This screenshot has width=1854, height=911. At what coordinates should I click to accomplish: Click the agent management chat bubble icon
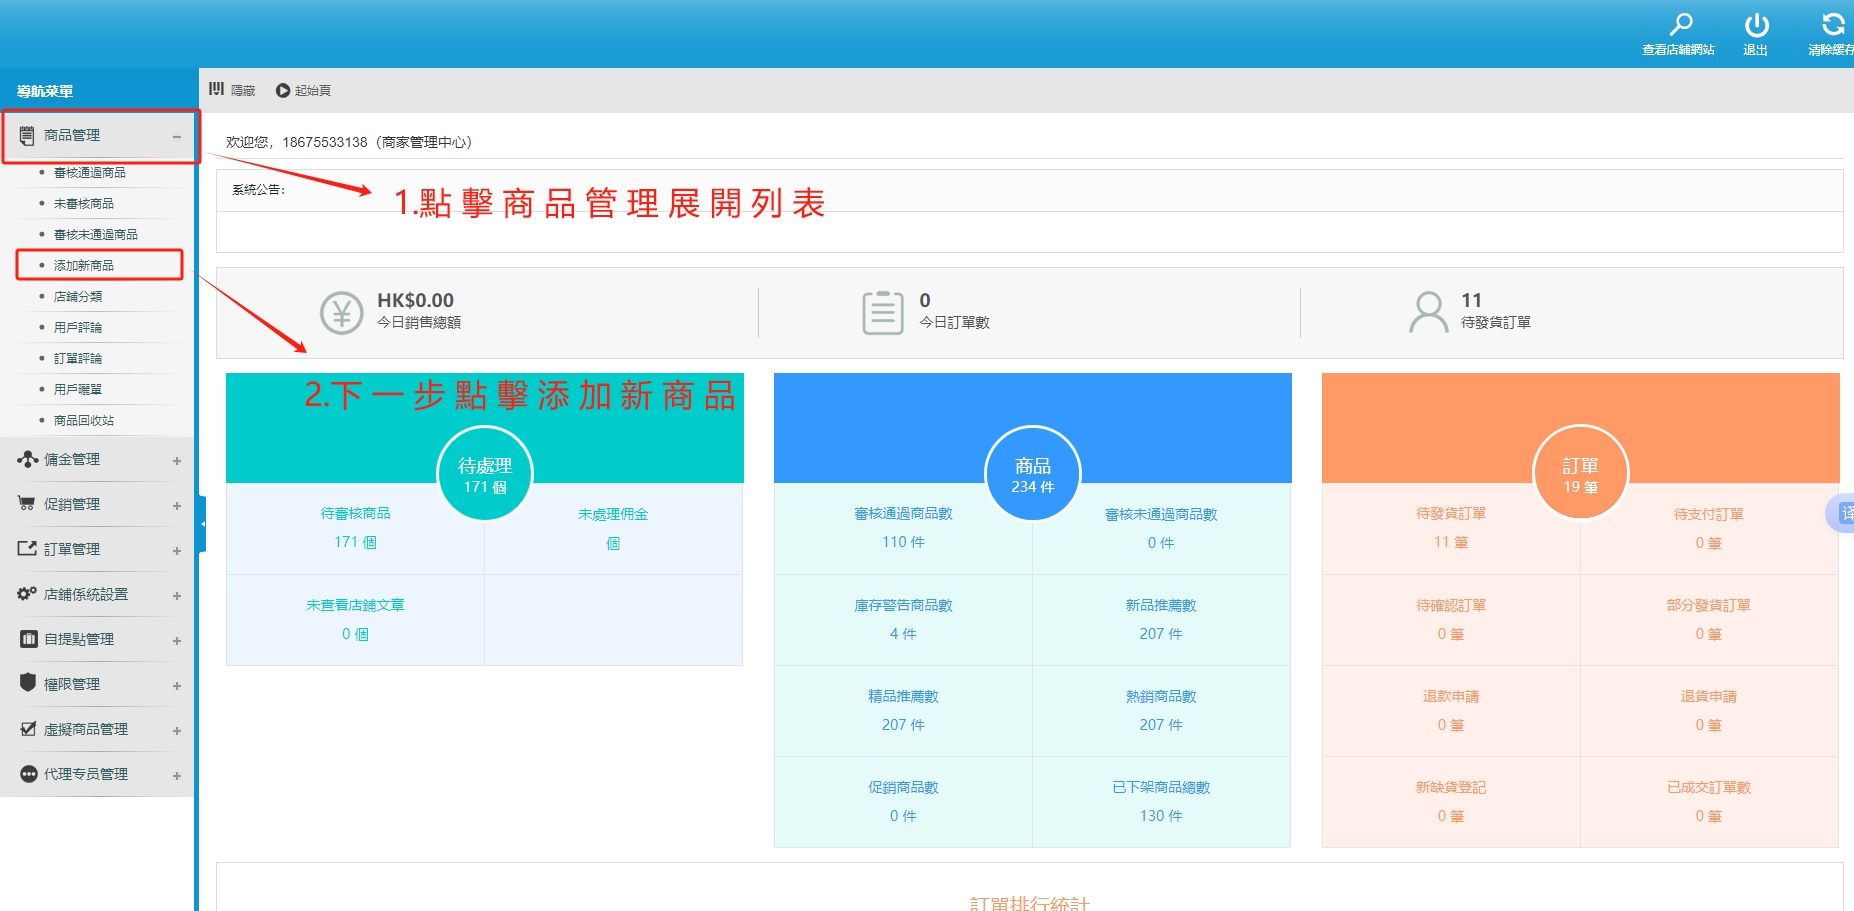pos(28,774)
